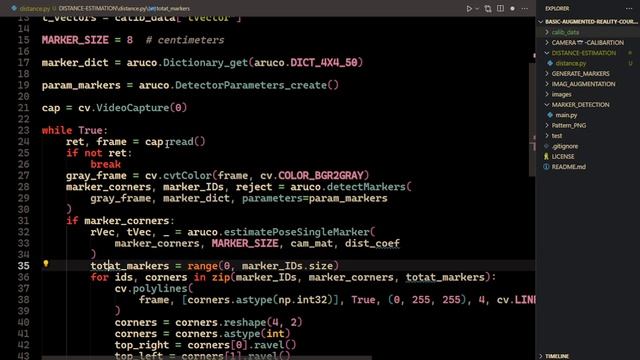
Task: Split the editor to the right
Action: [500, 8]
